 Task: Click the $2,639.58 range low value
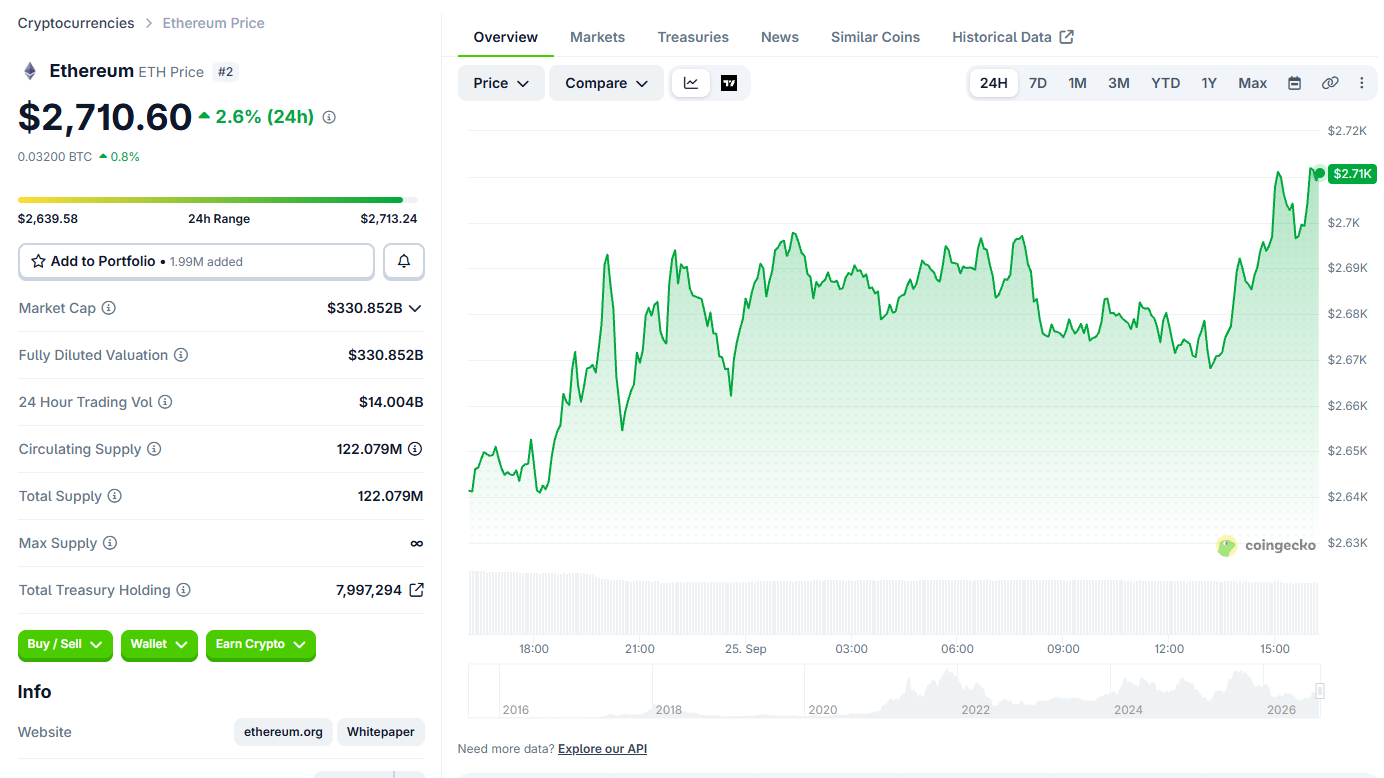[x=48, y=219]
